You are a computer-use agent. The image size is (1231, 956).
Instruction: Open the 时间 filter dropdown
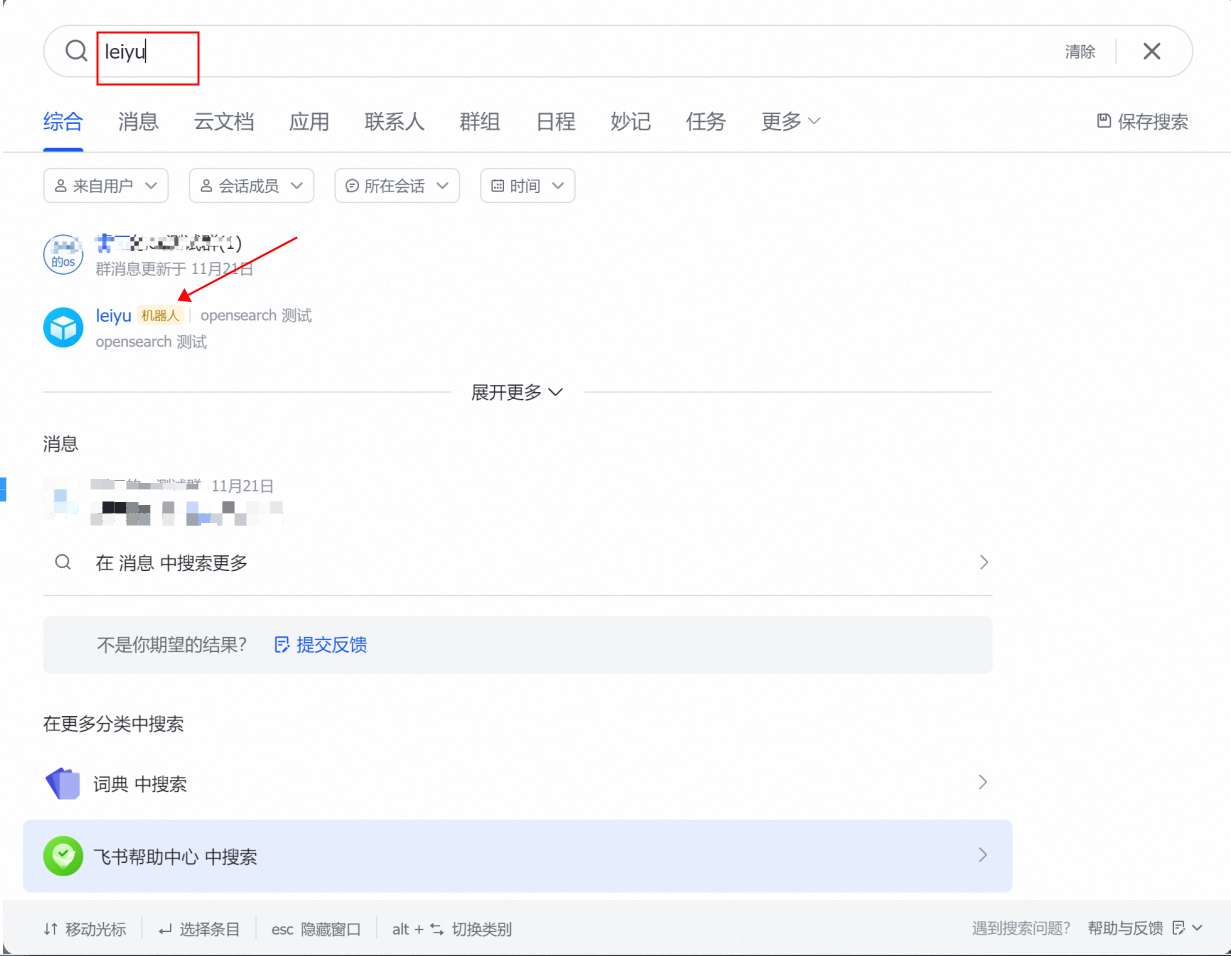point(528,185)
